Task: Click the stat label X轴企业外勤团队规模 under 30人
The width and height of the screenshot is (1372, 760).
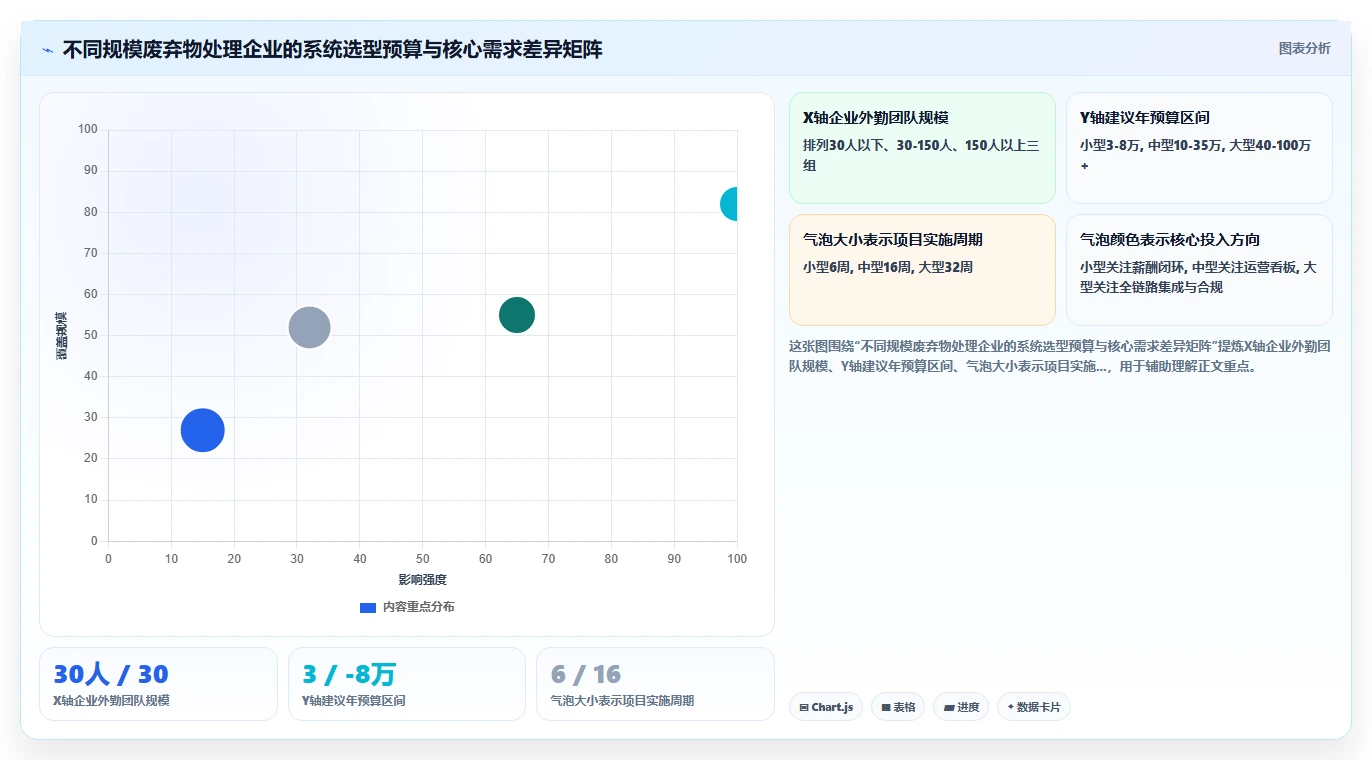Action: (111, 701)
